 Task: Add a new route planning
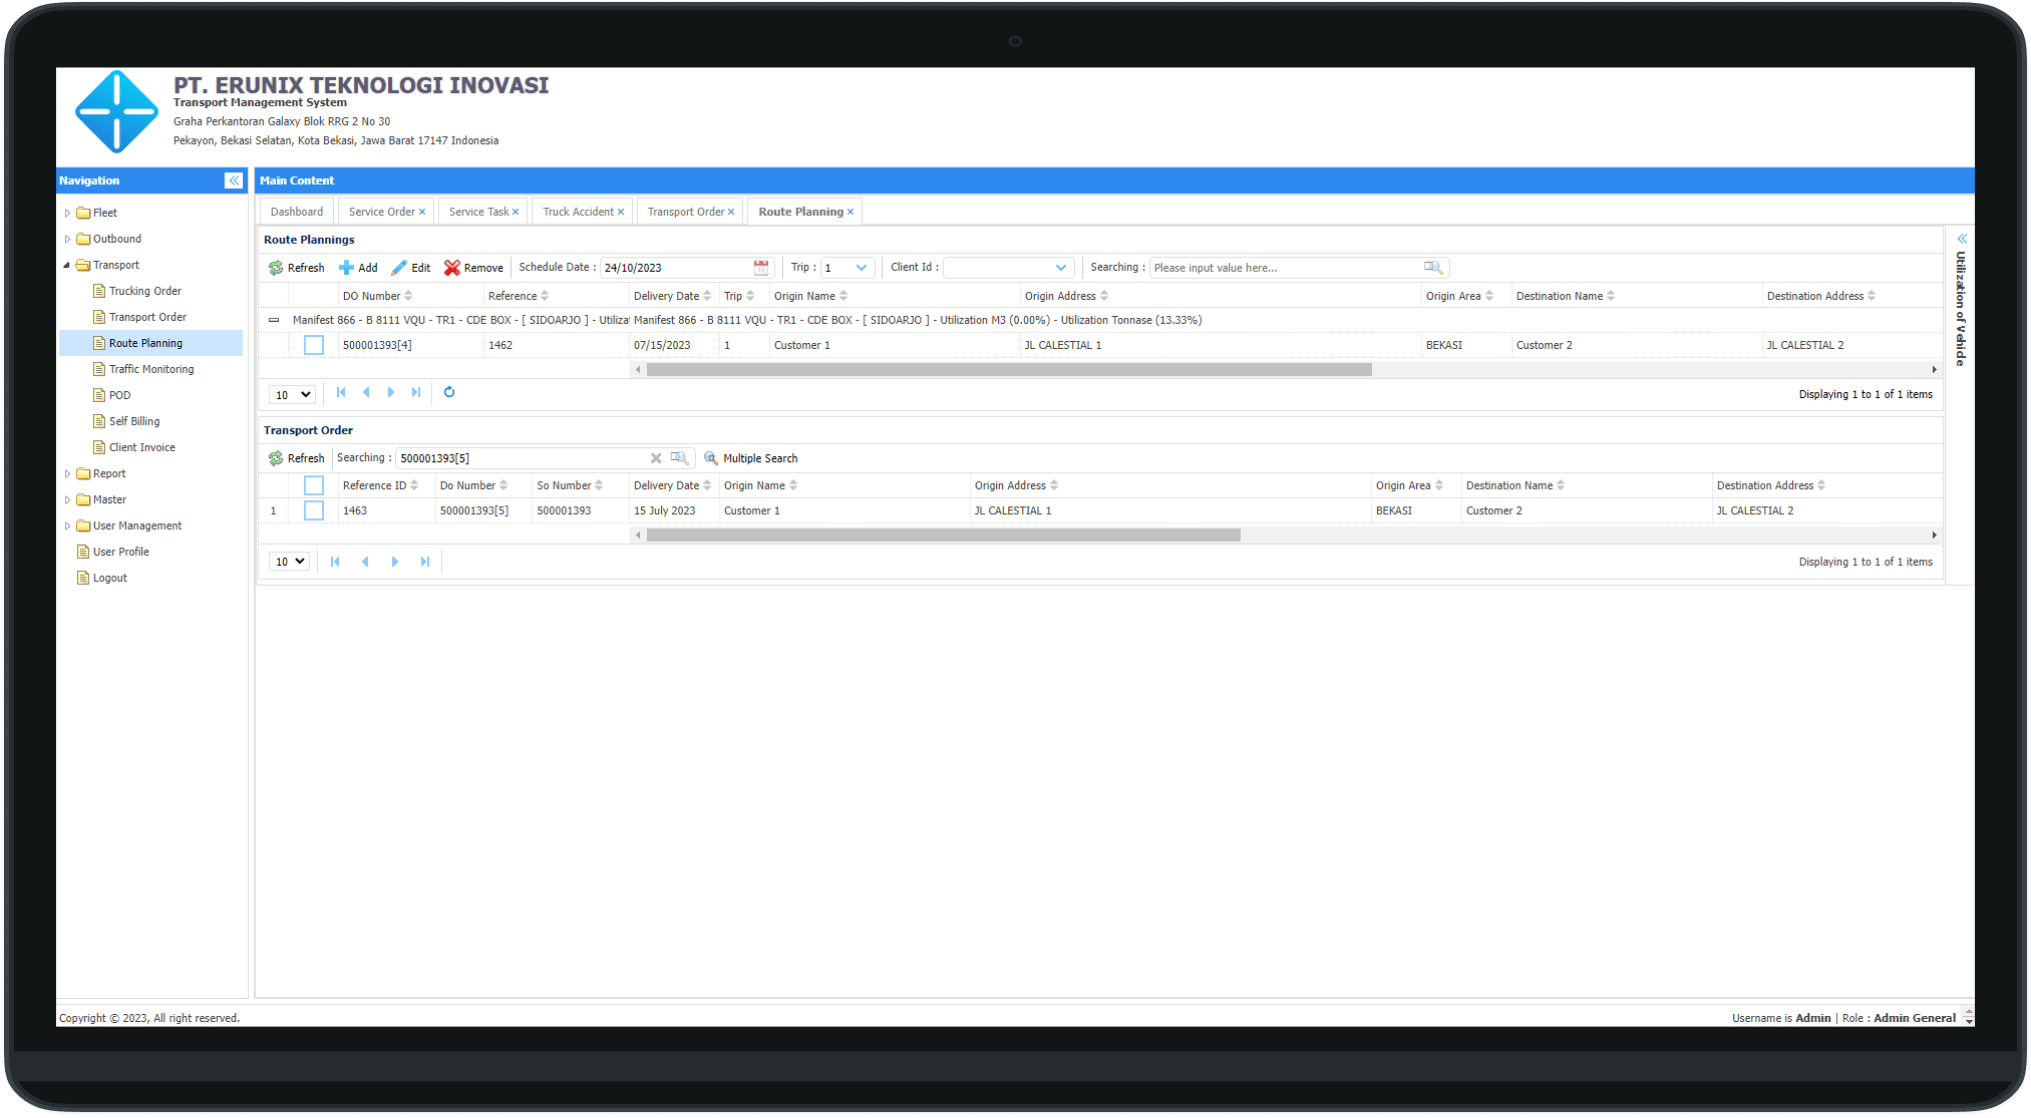[x=358, y=268]
